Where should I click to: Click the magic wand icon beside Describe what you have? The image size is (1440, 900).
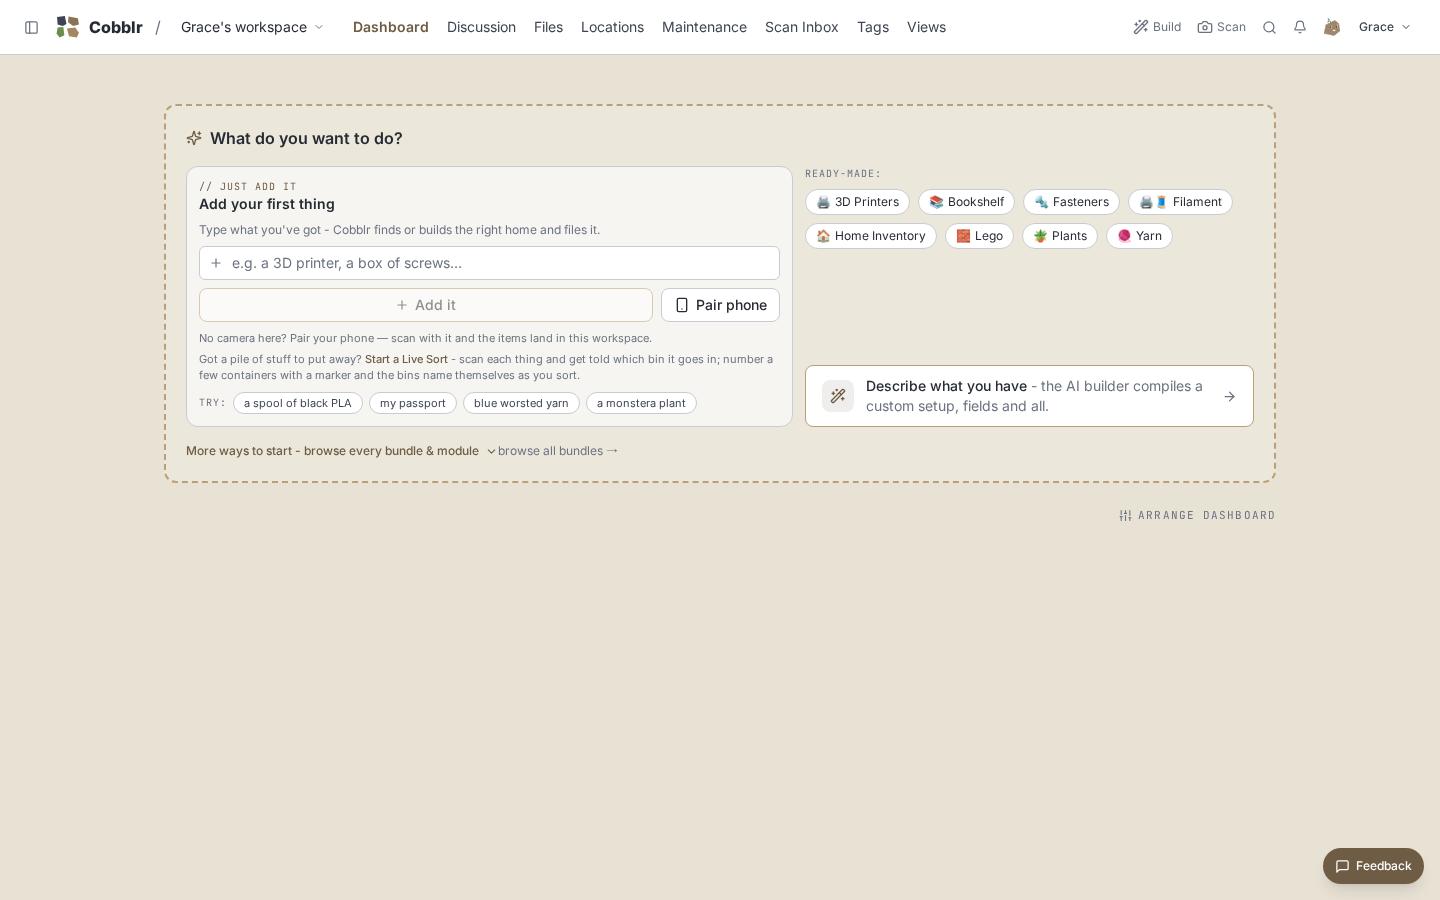click(x=838, y=396)
